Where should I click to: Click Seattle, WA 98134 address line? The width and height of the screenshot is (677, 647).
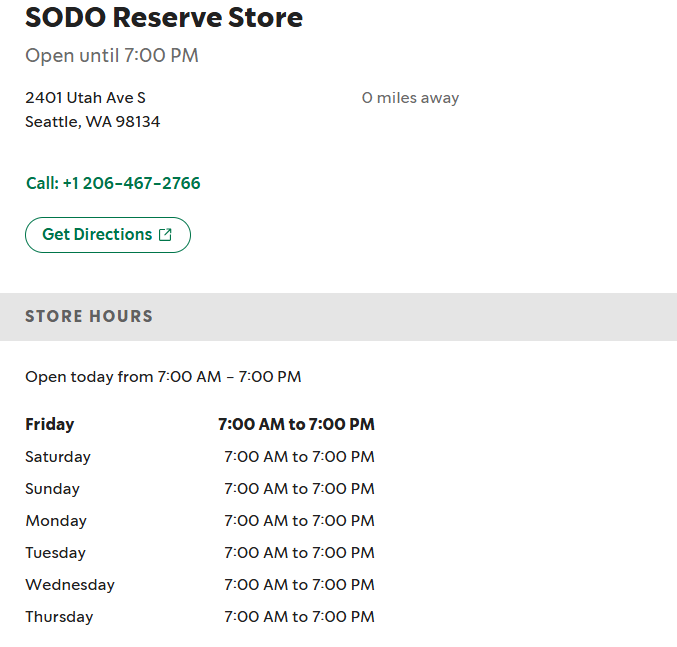pos(92,122)
